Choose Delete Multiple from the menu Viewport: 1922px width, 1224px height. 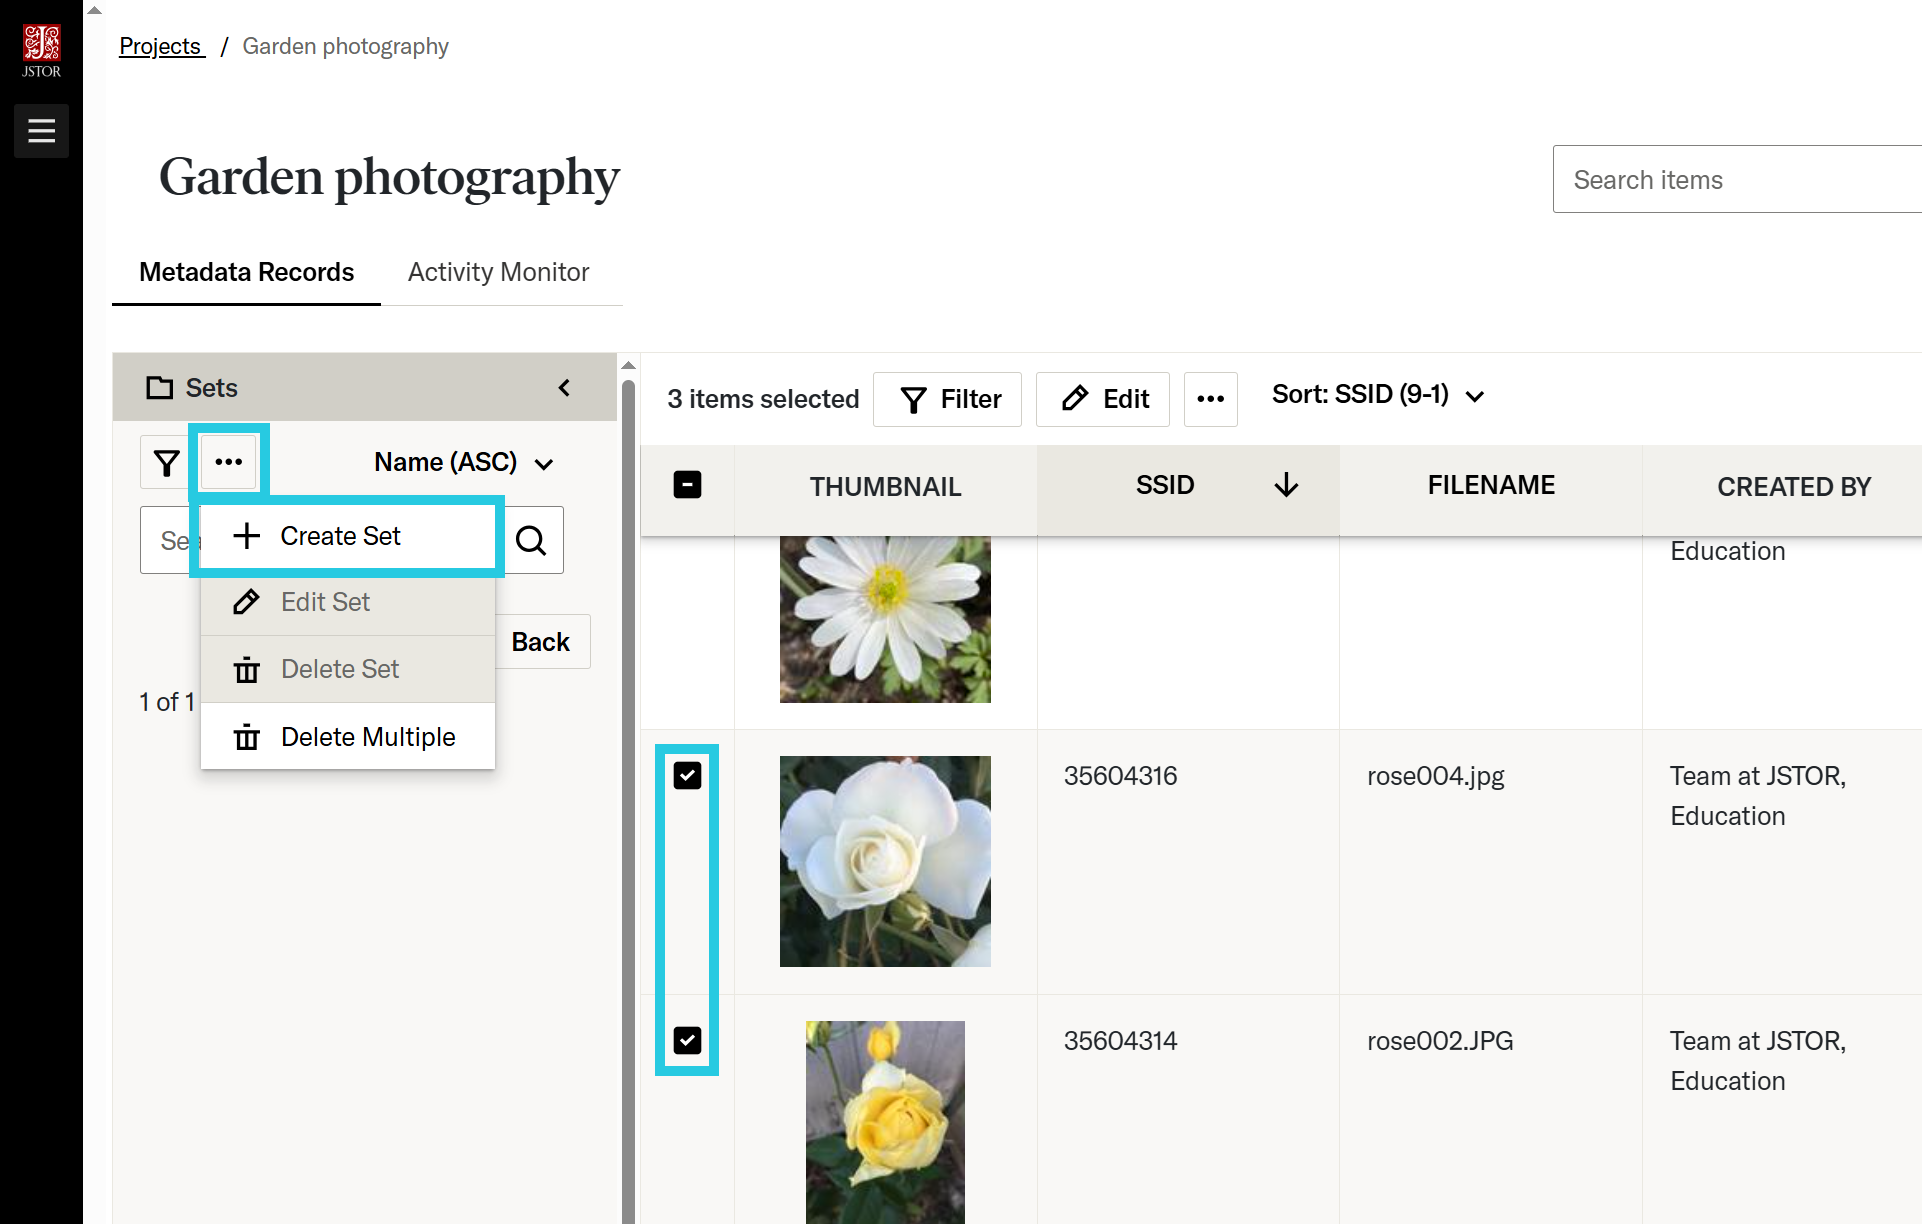(348, 737)
